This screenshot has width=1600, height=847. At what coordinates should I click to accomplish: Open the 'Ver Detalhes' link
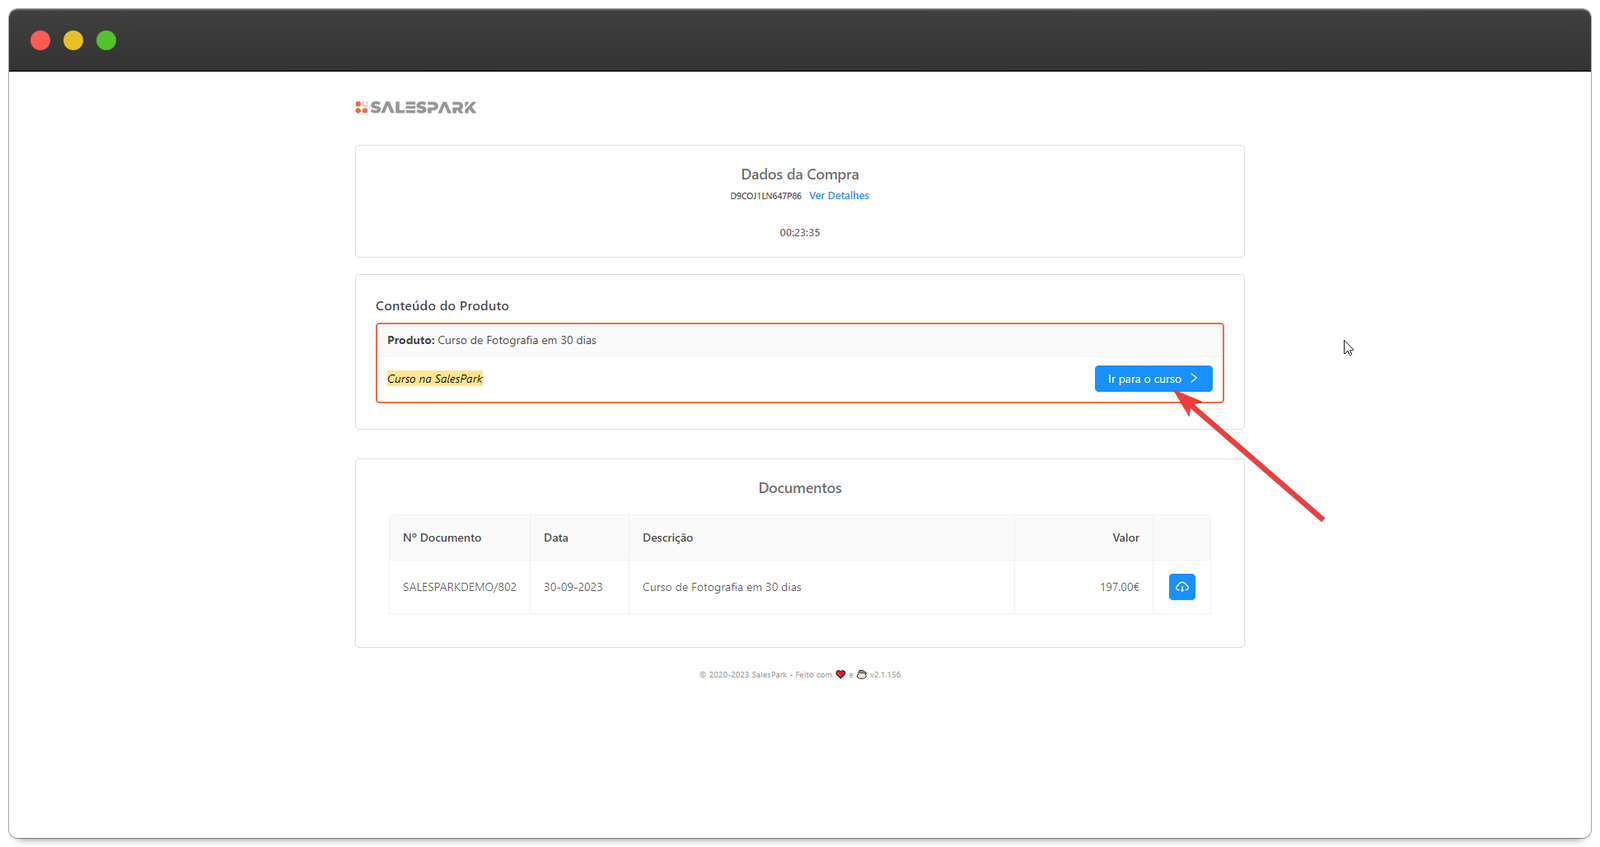(x=839, y=196)
